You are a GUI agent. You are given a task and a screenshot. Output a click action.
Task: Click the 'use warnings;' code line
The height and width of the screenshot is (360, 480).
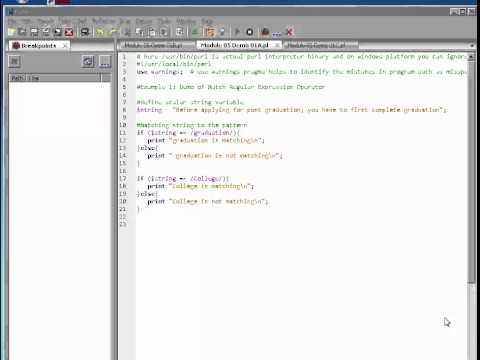pyautogui.click(x=159, y=72)
